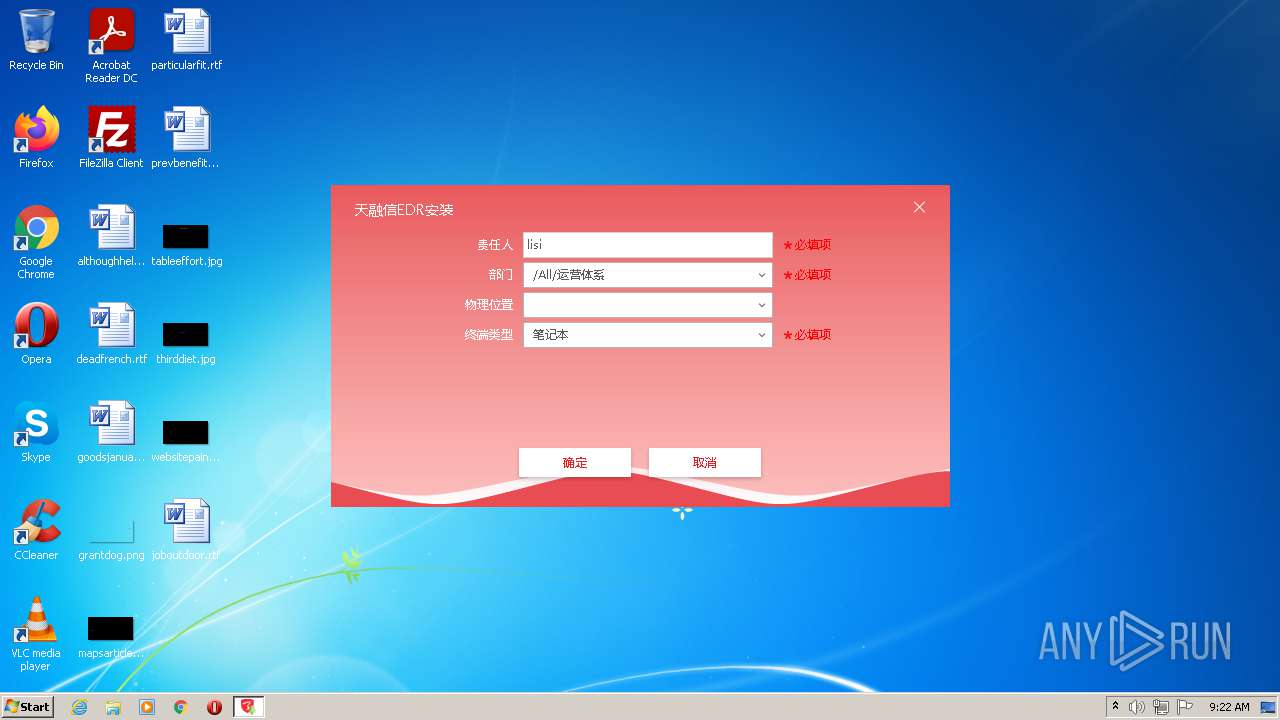Image resolution: width=1280 pixels, height=720 pixels.
Task: Open Action Center flag icon
Action: coord(1185,707)
